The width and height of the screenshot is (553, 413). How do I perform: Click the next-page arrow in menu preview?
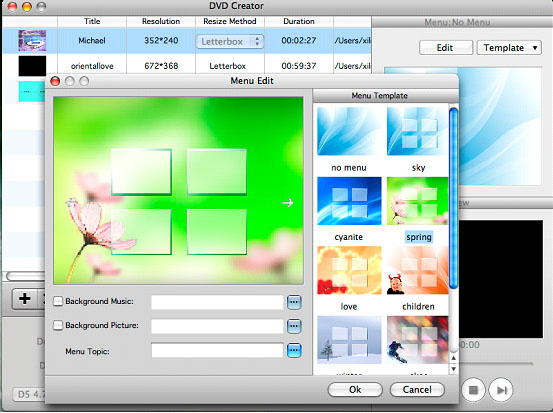(x=287, y=203)
